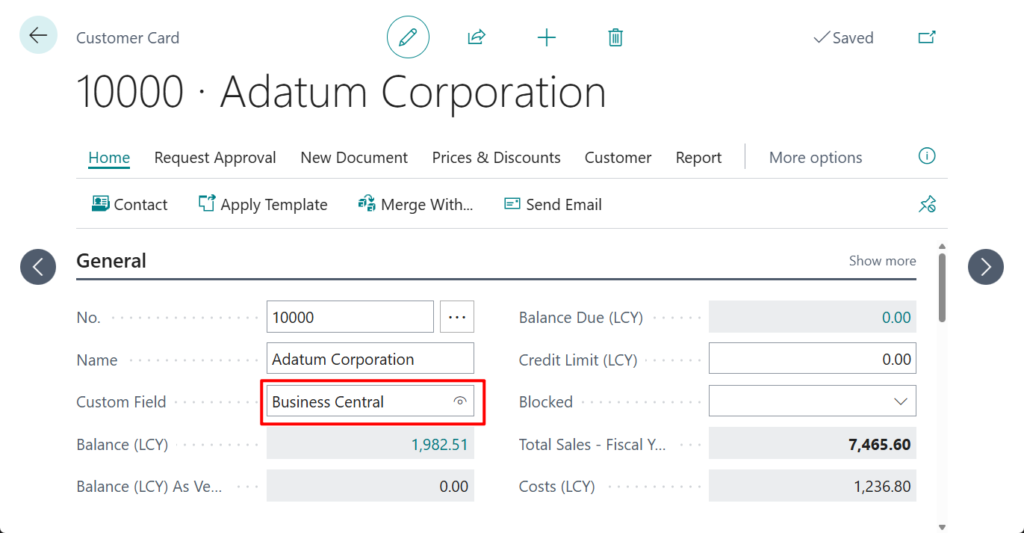Click the No. field ellipsis button

(x=457, y=317)
